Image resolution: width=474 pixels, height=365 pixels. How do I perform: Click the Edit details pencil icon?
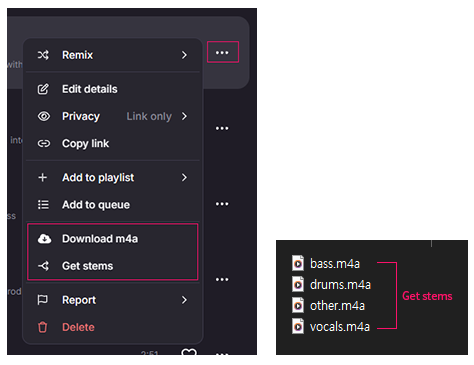coord(43,89)
